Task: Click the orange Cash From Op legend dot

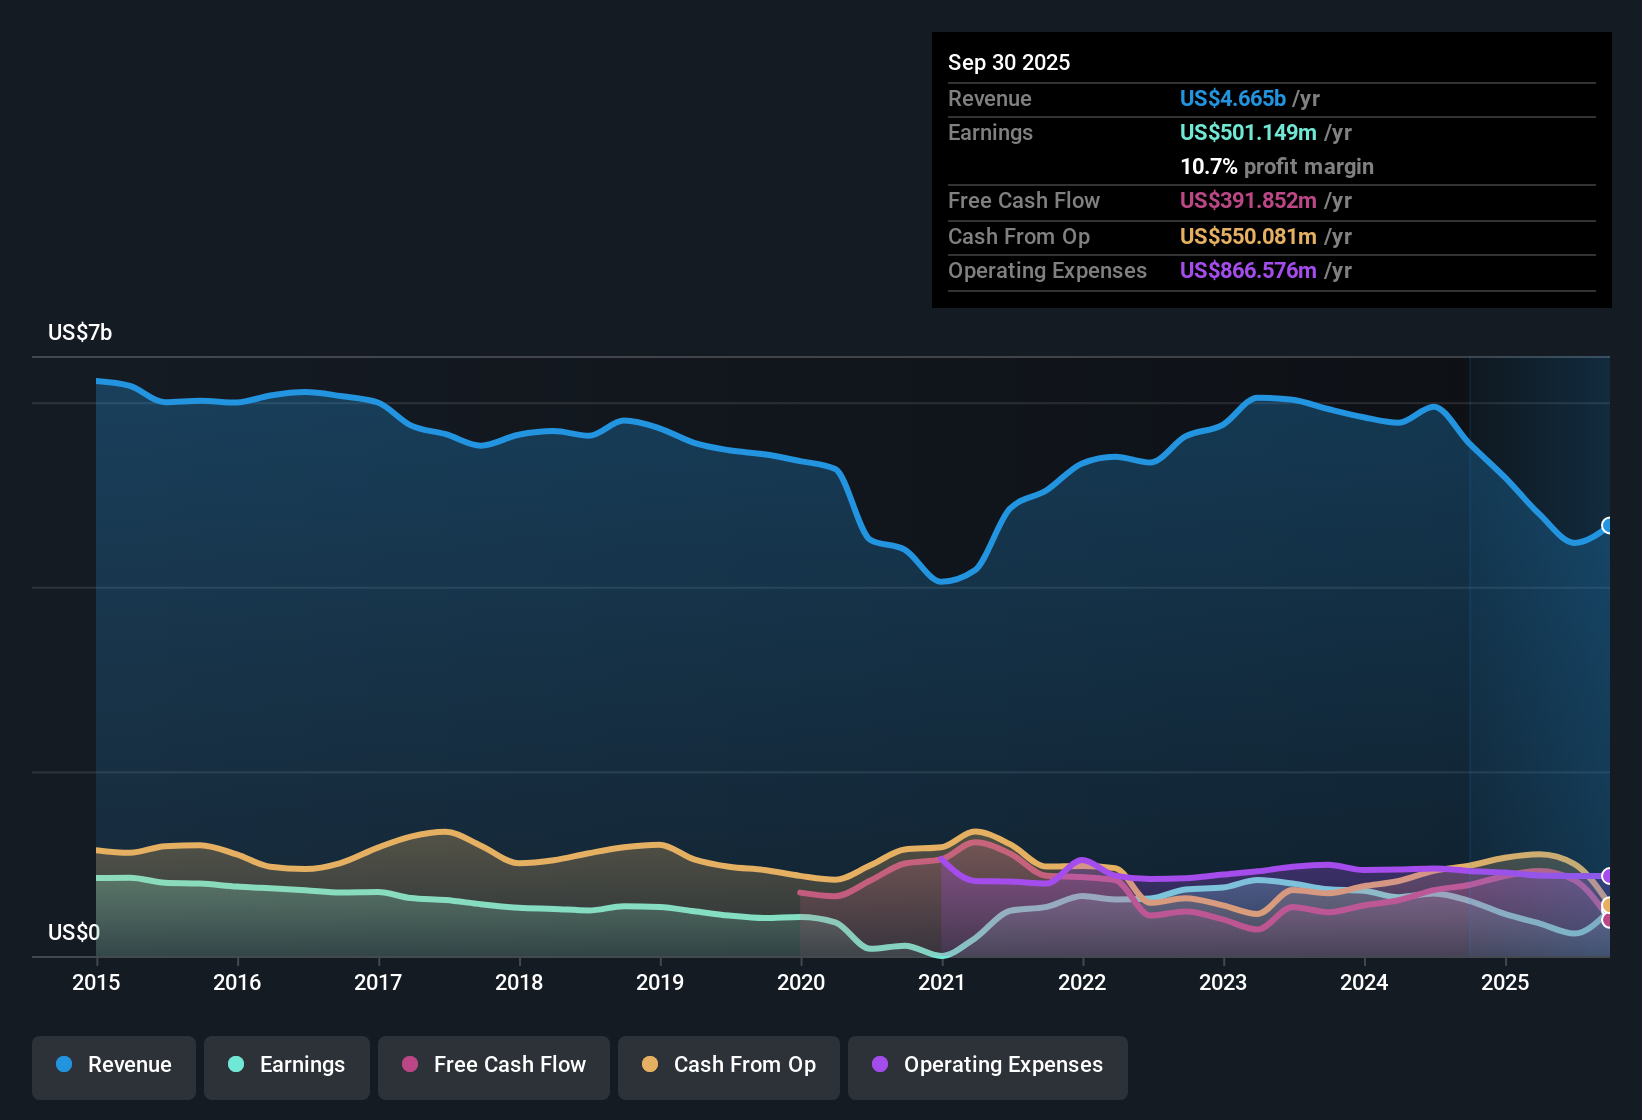Action: coord(649,1065)
